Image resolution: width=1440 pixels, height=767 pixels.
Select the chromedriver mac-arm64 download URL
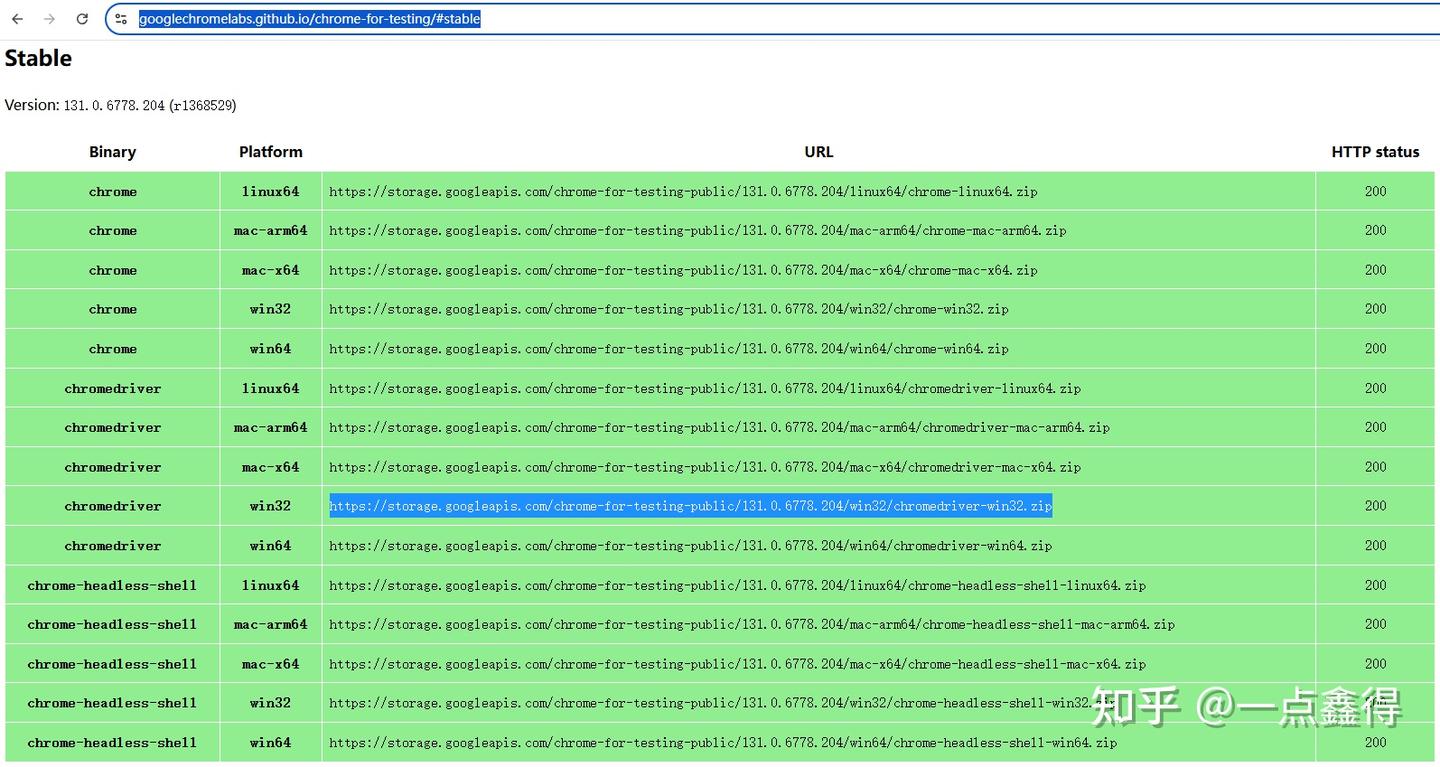pyautogui.click(x=719, y=427)
